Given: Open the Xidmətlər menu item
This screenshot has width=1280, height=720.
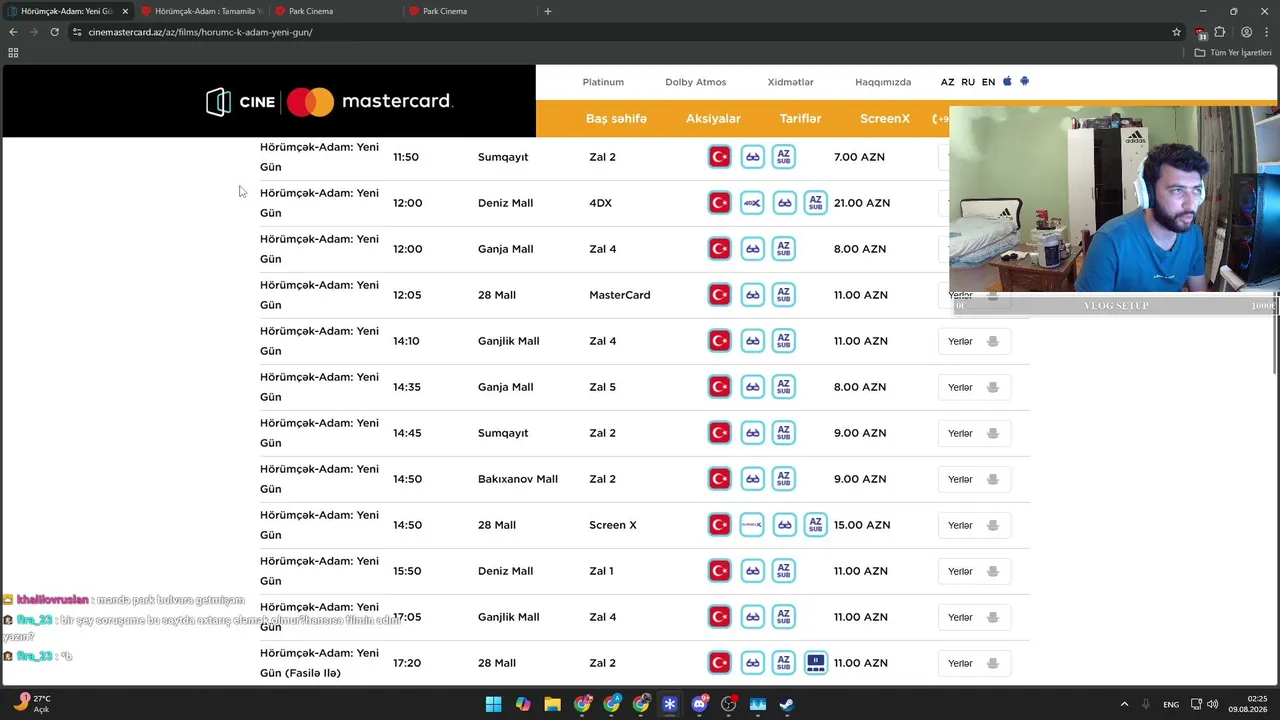Looking at the screenshot, I should pos(790,82).
